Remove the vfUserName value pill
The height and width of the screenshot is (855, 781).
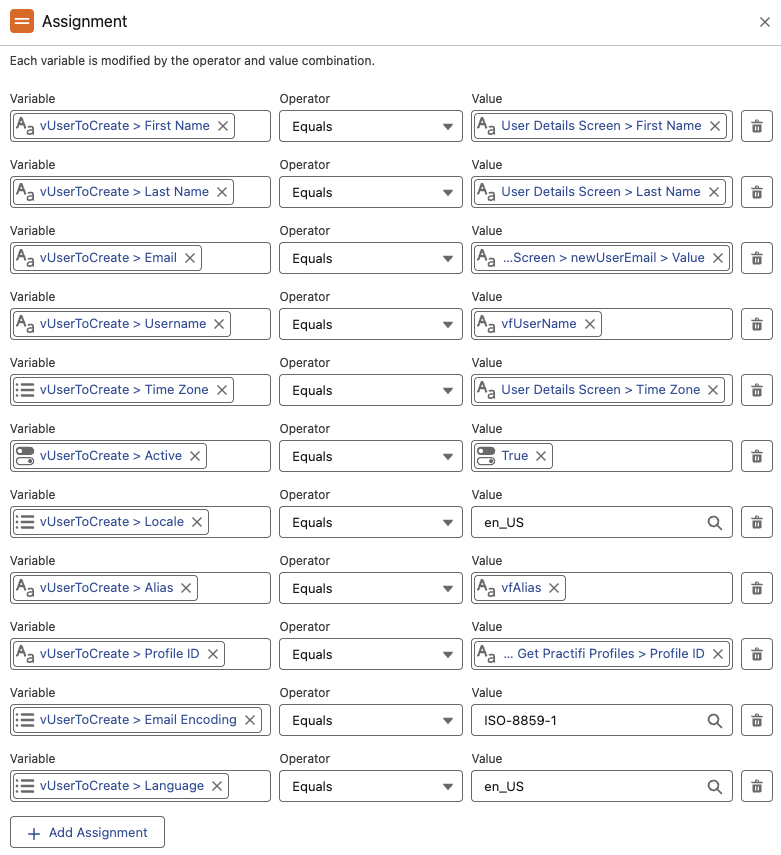click(590, 324)
